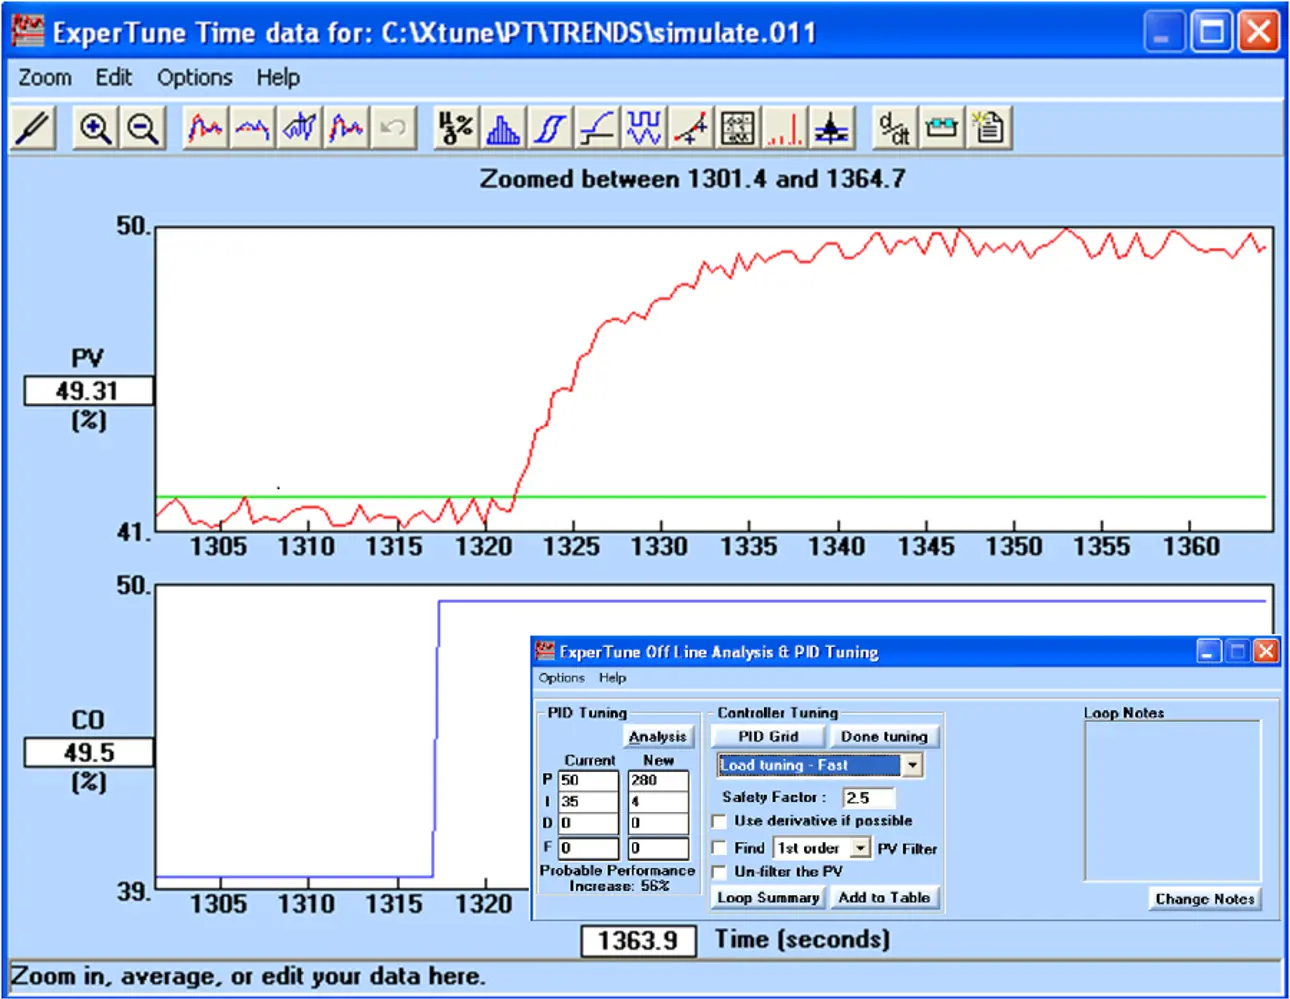Click the d/dt derivative icon
Image resolution: width=1290 pixels, height=999 pixels.
[894, 129]
